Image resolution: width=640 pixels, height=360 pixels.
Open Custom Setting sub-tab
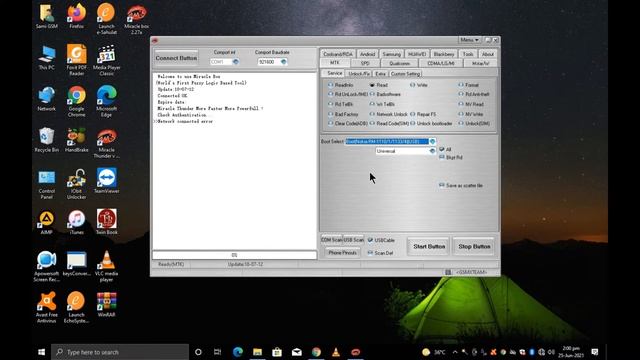(405, 74)
